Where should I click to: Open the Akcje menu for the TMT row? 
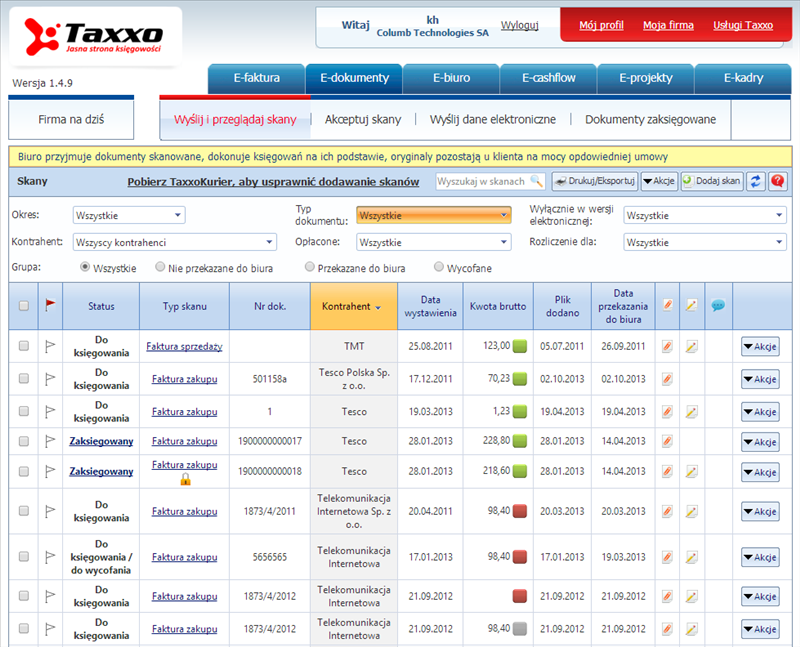tap(760, 346)
